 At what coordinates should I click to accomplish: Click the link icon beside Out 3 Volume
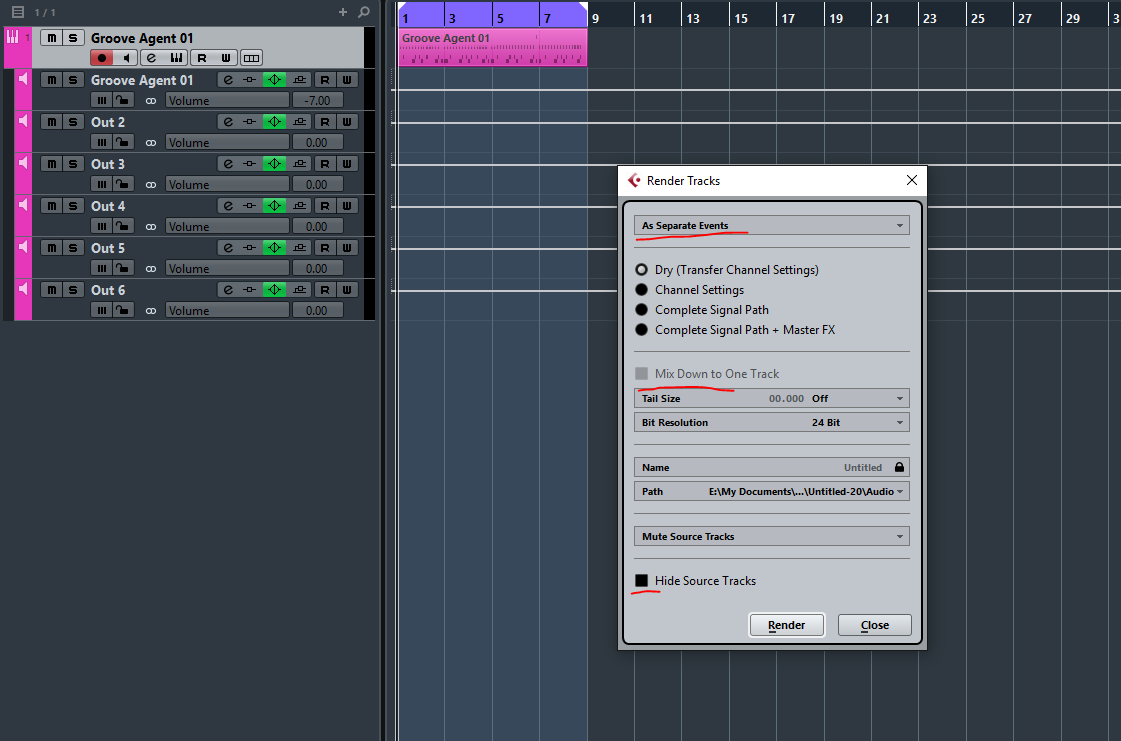coord(151,185)
